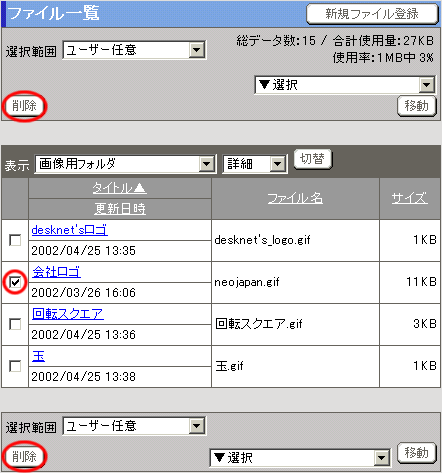Check the desknet'sロゴ row checkbox
Image resolution: width=442 pixels, height=473 pixels.
[15, 240]
